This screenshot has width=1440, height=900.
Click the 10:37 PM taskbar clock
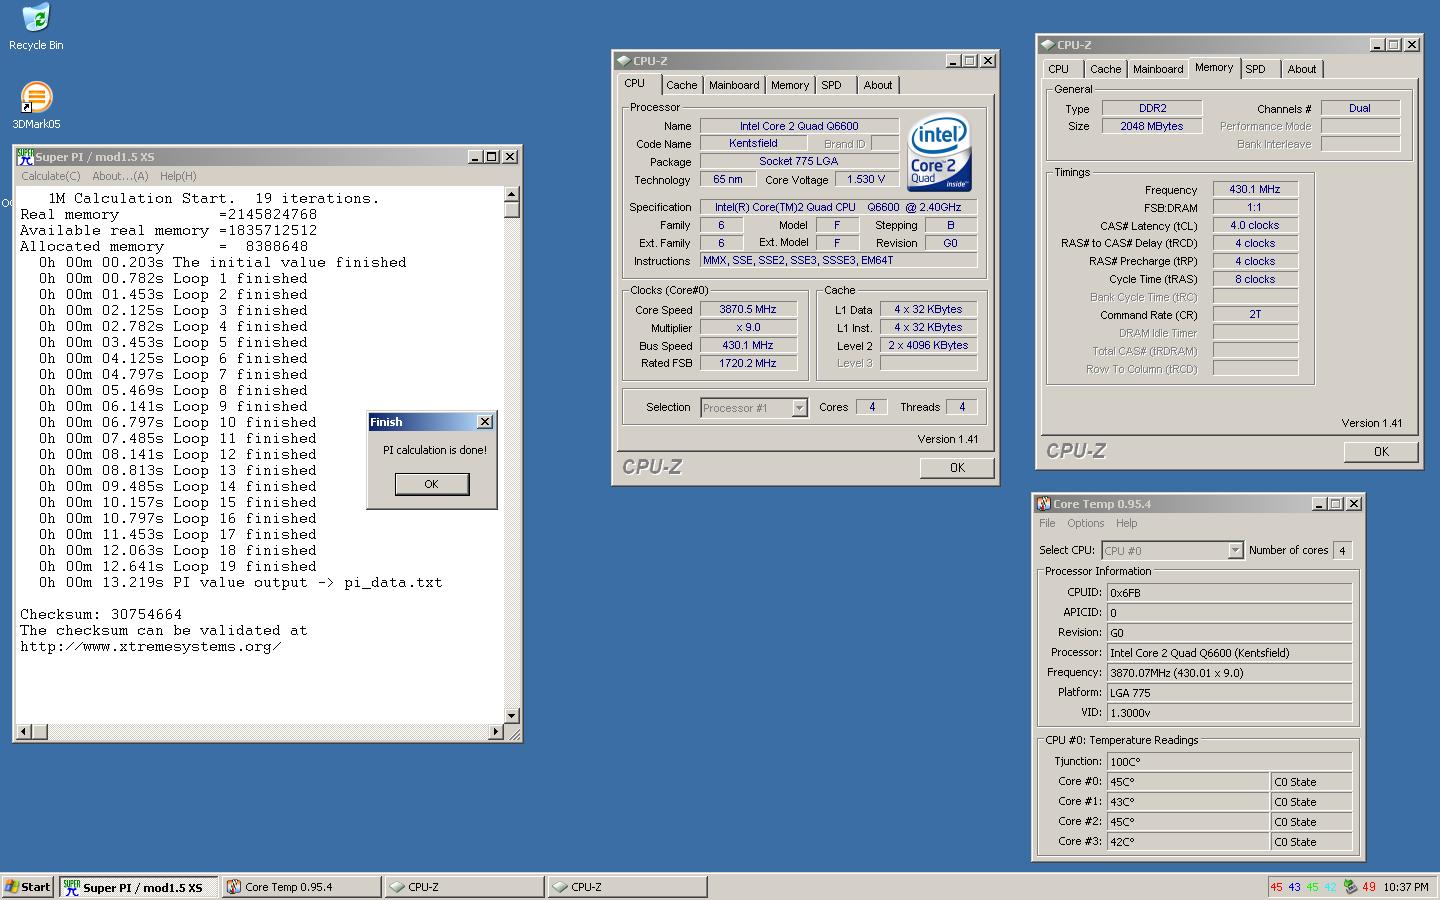[x=1406, y=887]
